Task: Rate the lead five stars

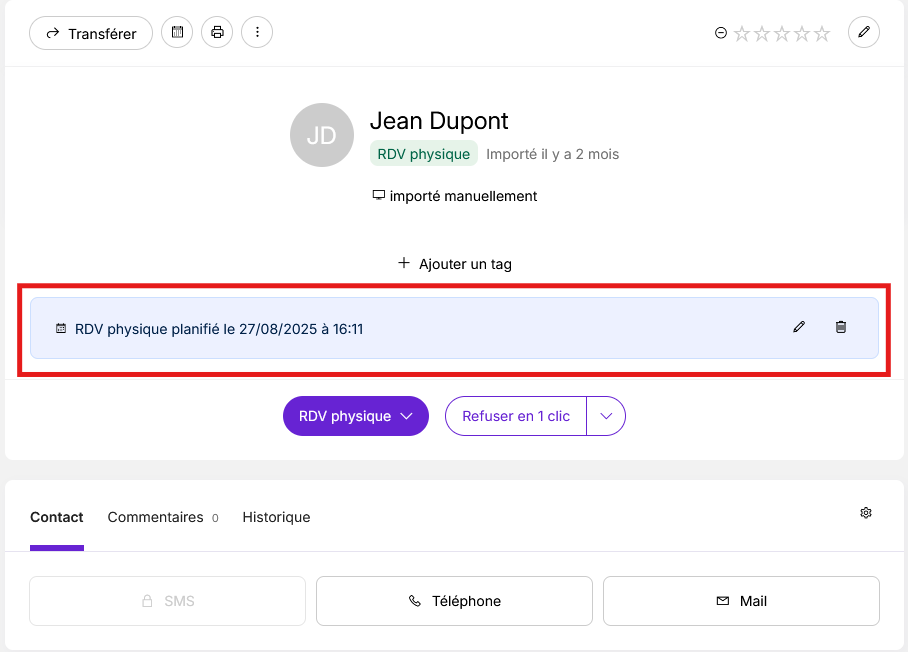Action: click(822, 34)
